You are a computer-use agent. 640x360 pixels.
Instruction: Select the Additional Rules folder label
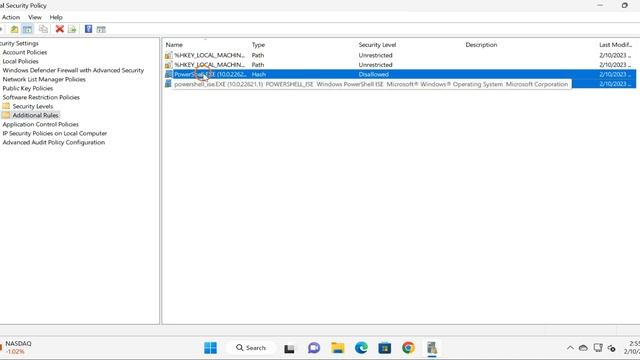click(36, 115)
